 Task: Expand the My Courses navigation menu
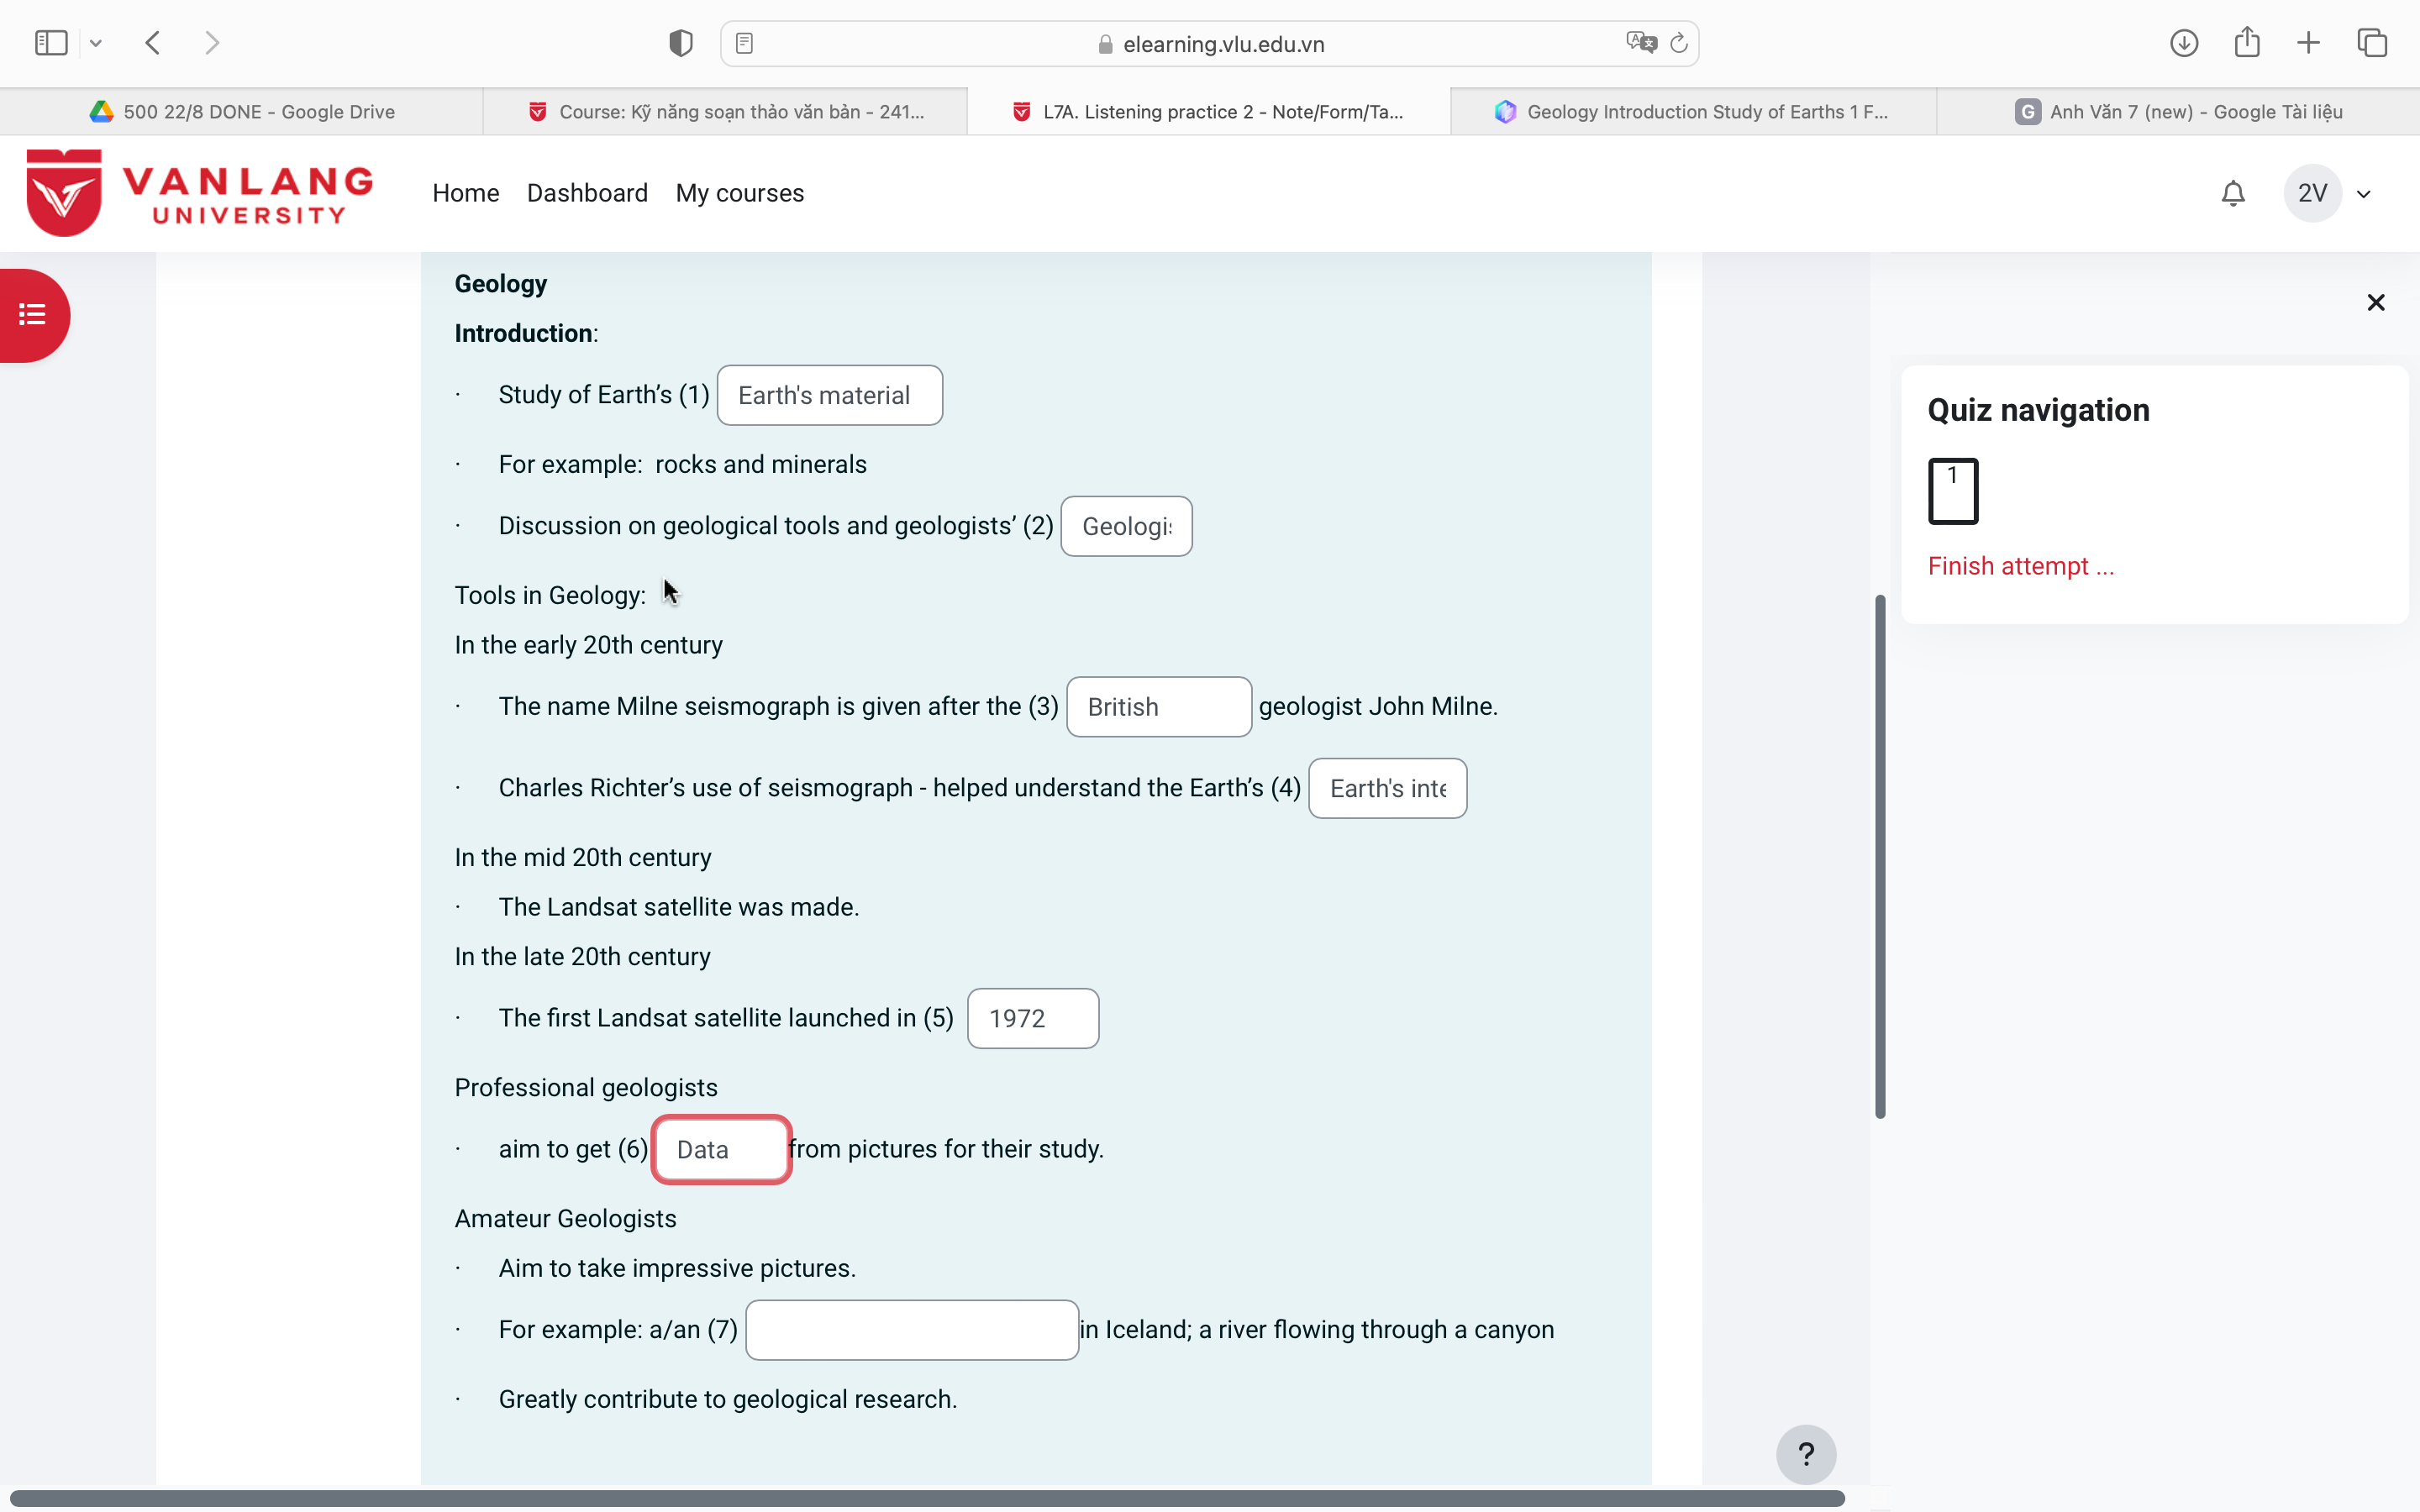pyautogui.click(x=739, y=192)
